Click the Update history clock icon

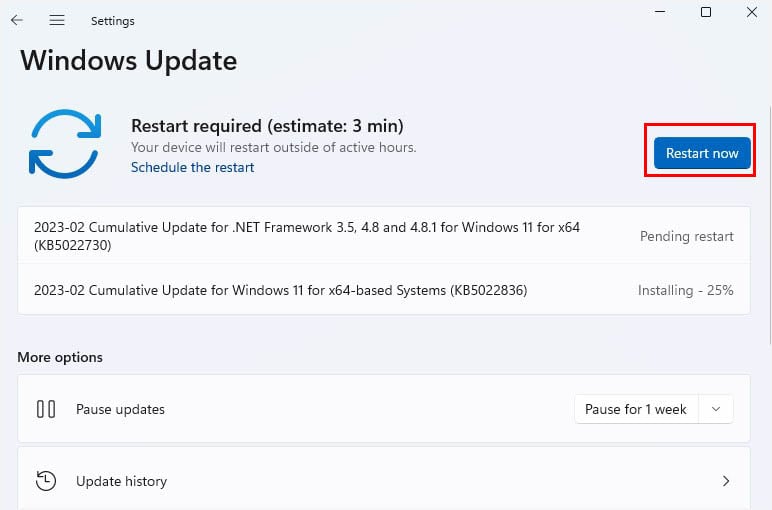click(x=46, y=481)
